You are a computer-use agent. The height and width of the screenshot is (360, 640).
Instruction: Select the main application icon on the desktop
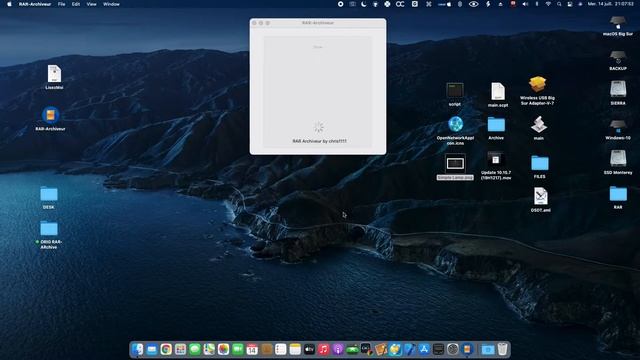tap(539, 124)
